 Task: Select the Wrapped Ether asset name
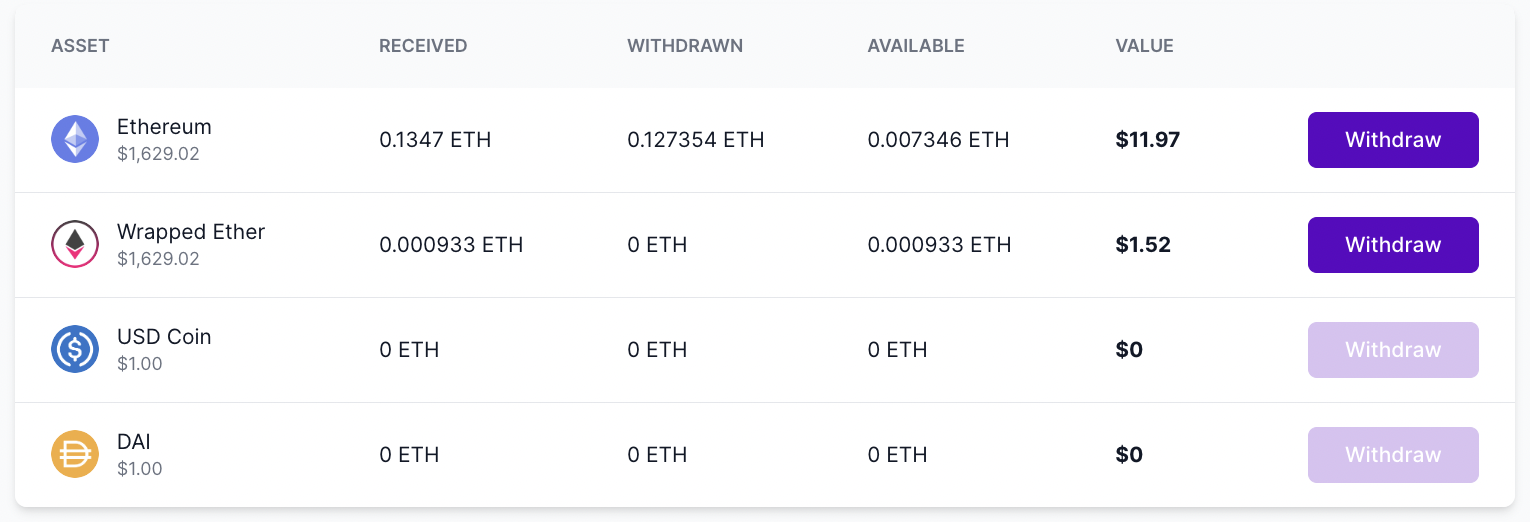click(191, 232)
